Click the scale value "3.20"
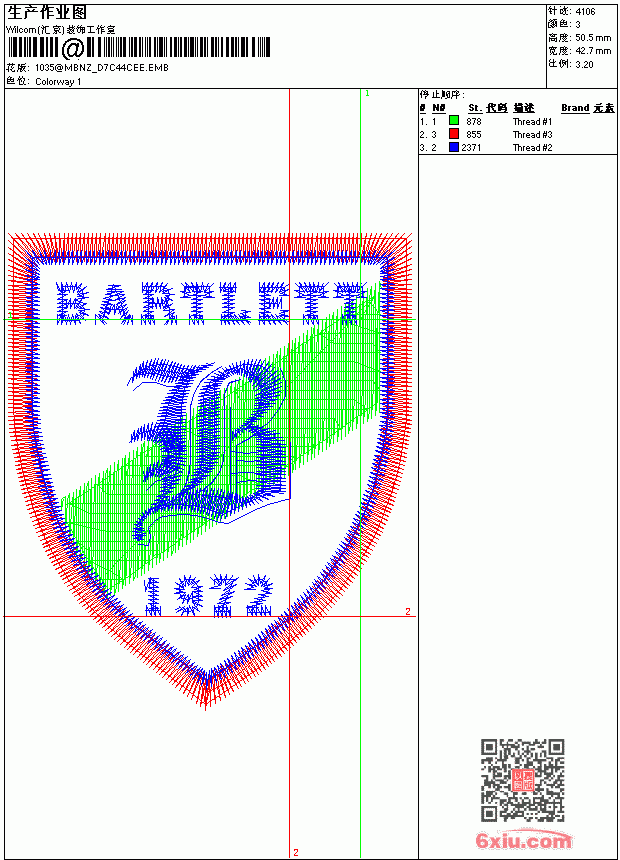Viewport: 620px width, 860px height. pyautogui.click(x=584, y=64)
